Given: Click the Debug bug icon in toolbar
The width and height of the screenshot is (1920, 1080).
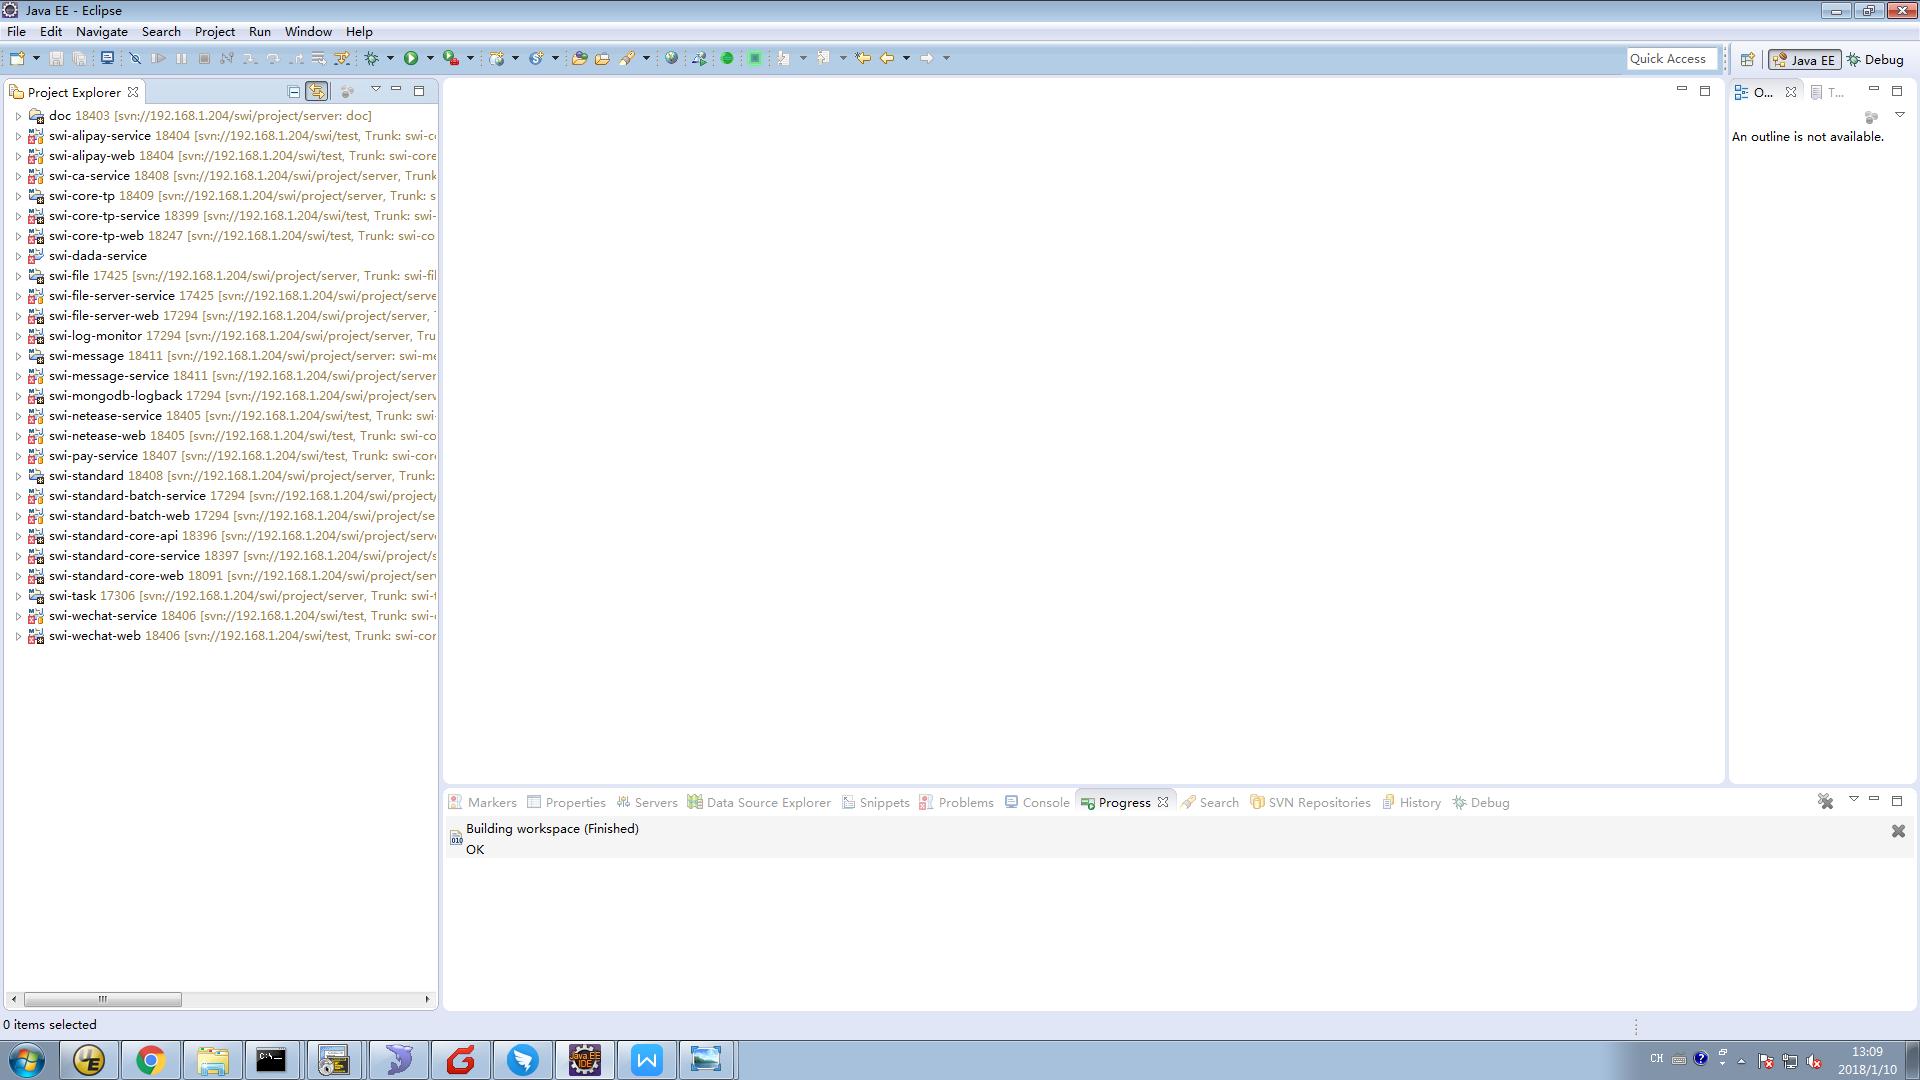Looking at the screenshot, I should tap(371, 58).
